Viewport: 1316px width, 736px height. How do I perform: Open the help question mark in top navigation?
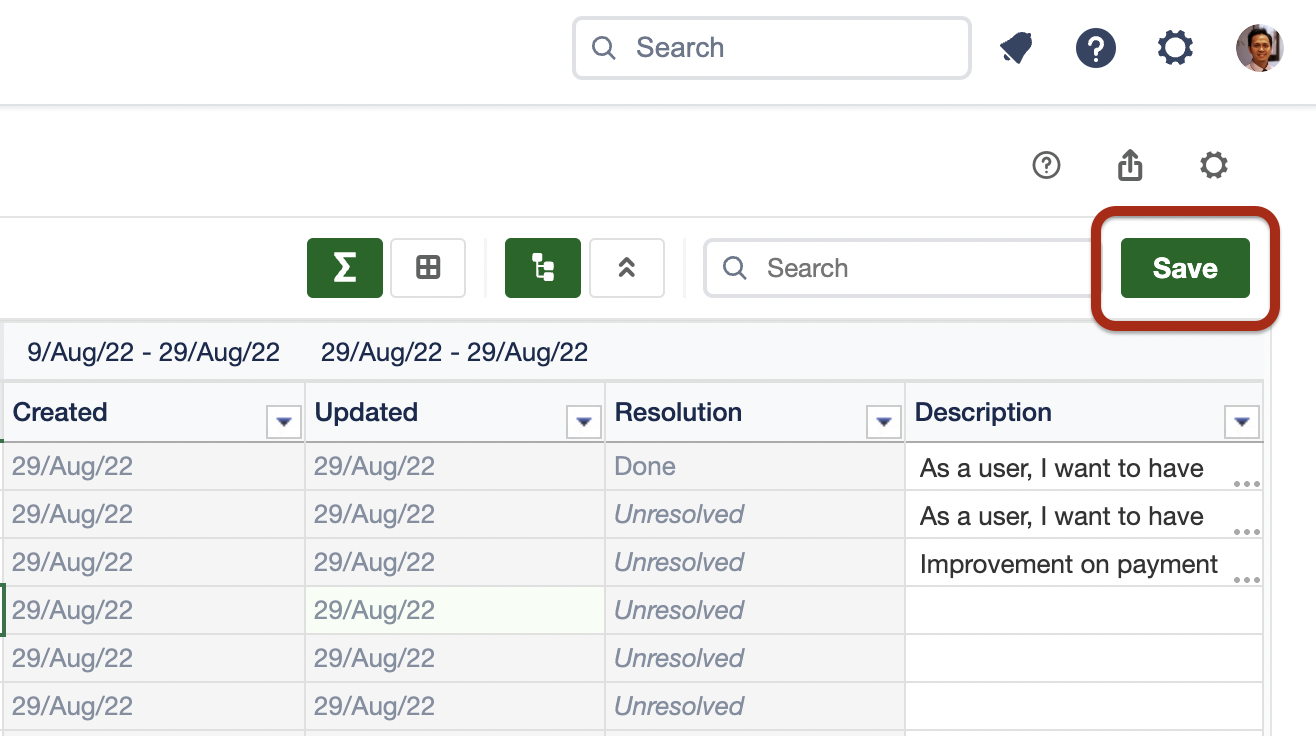click(x=1095, y=48)
